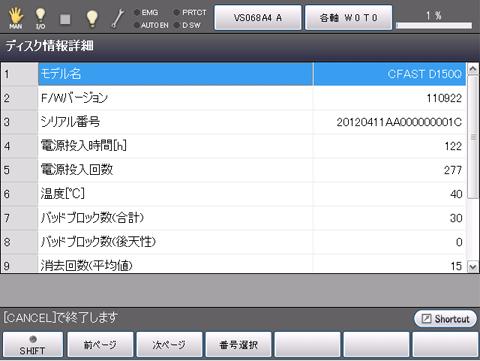This screenshot has height=361, width=480.
Task: Click the 番号選択 button
Action: [x=238, y=345]
